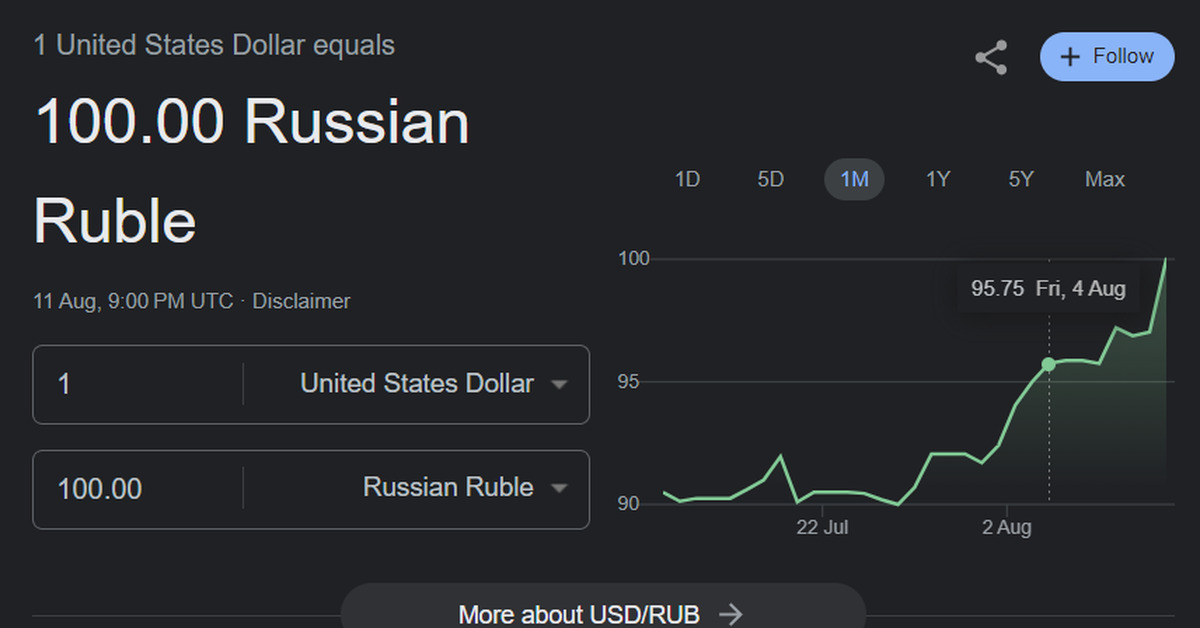
Task: Click the 22 Jul date label on chart
Action: [x=822, y=527]
